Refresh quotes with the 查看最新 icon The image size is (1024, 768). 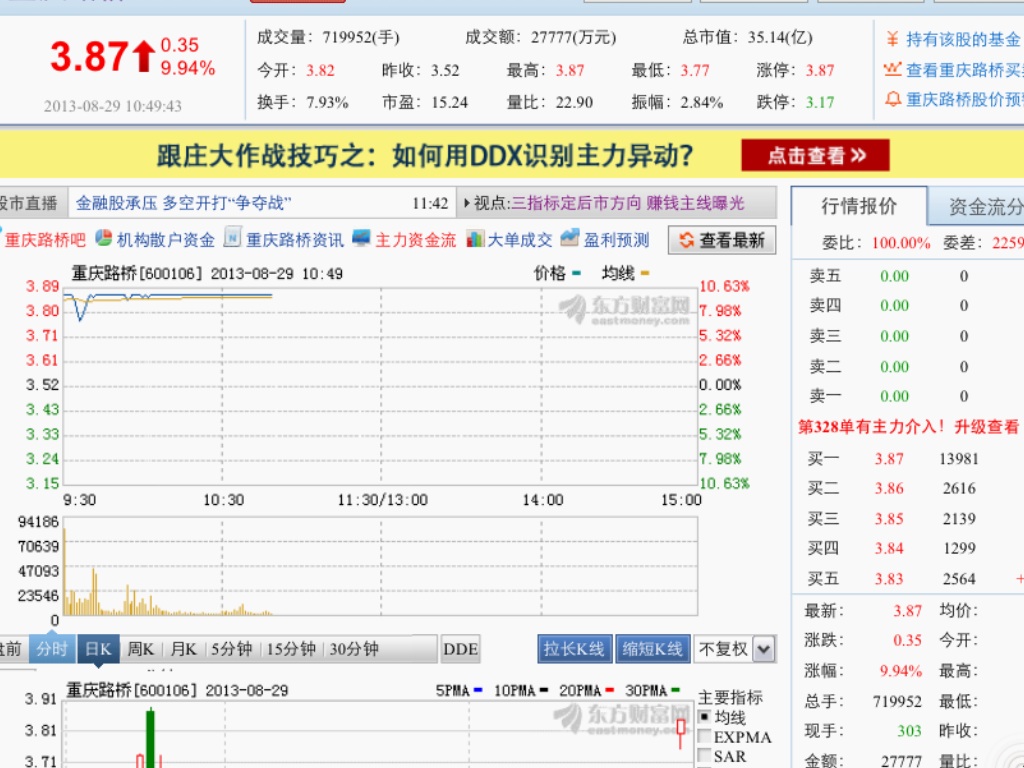687,239
